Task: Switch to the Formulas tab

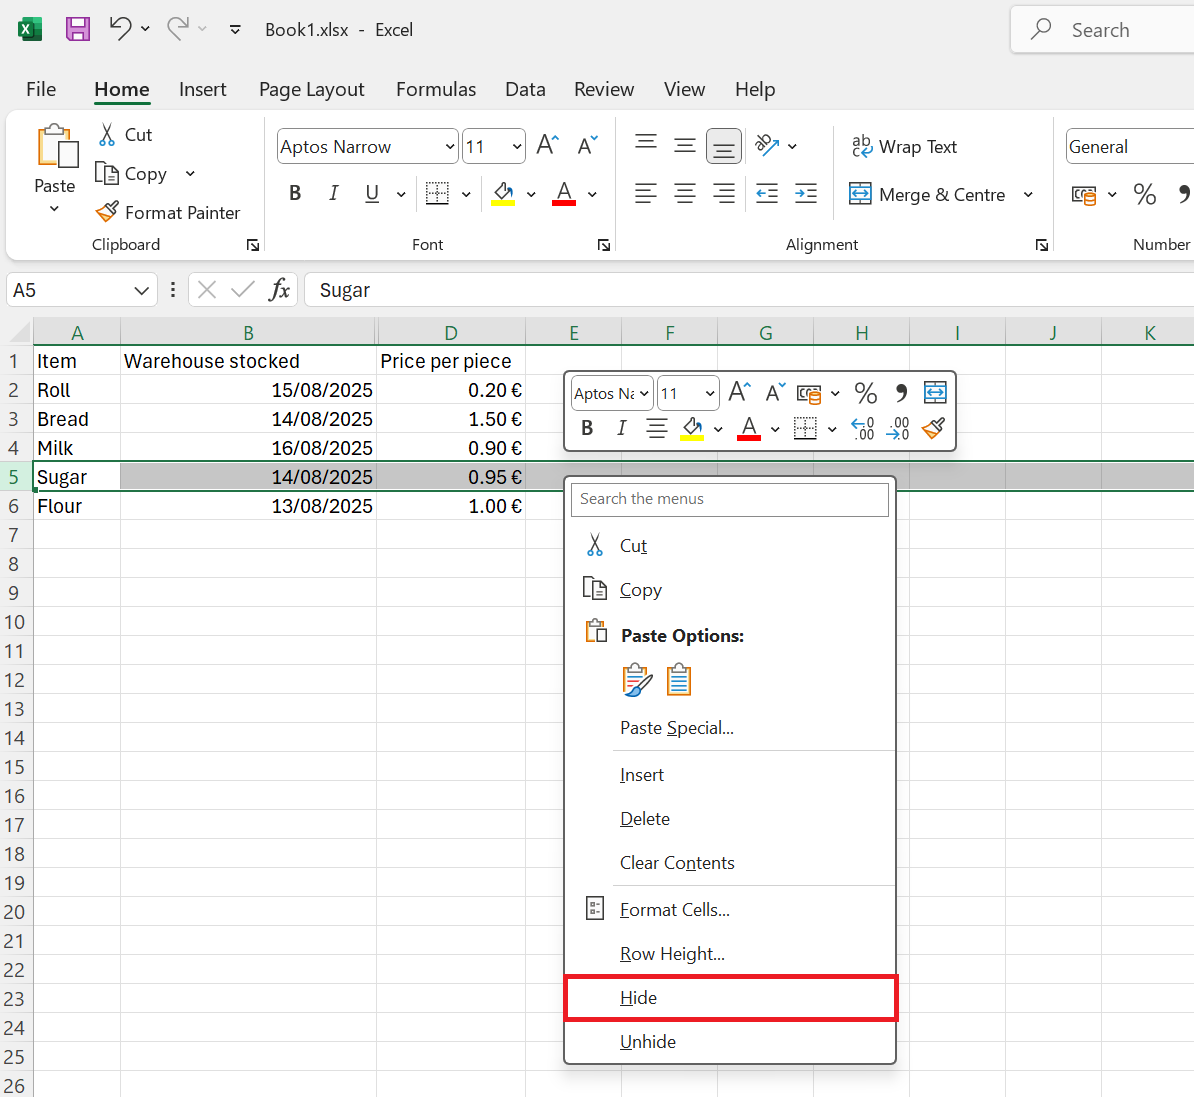Action: click(436, 89)
